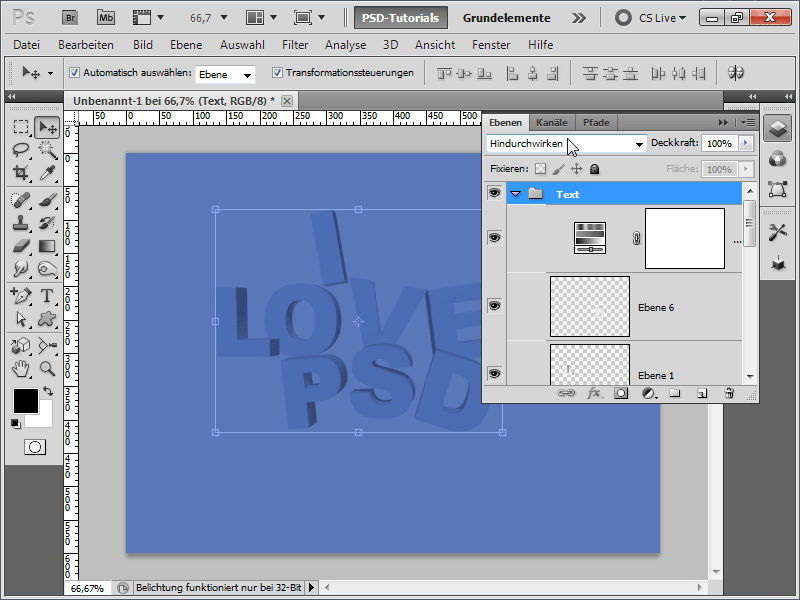Image resolution: width=800 pixels, height=600 pixels.
Task: Select the Grundelemente workspace
Action: pyautogui.click(x=506, y=18)
